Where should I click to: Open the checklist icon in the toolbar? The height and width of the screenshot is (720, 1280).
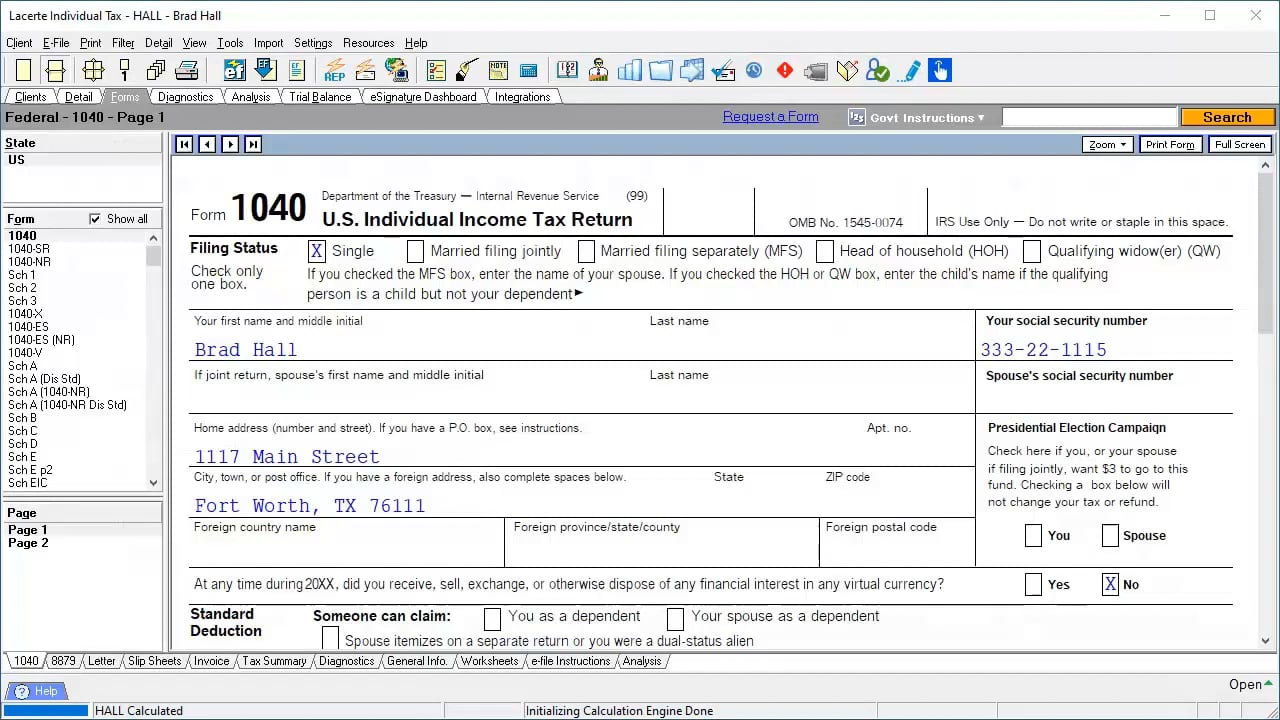point(436,70)
